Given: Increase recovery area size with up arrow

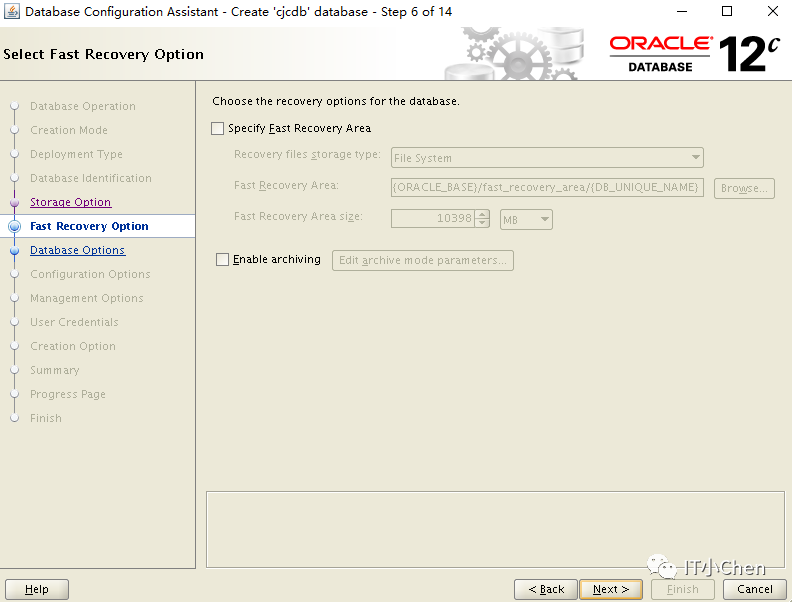Looking at the screenshot, I should [x=483, y=214].
